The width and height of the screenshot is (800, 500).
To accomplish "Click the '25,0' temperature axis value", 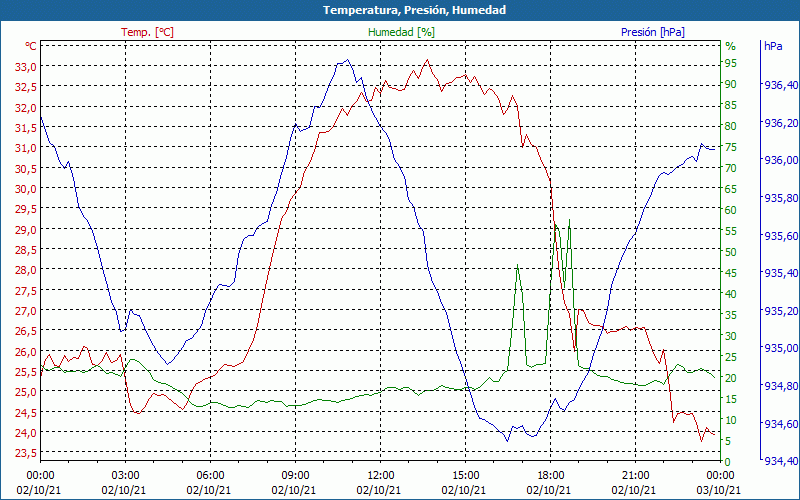I will pyautogui.click(x=26, y=392).
